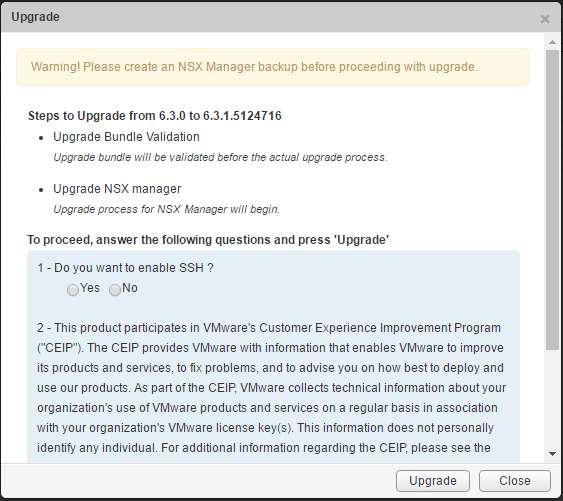Click the vertical scrollbar thumb
Screen dimensions: 563x501
tap(552, 200)
